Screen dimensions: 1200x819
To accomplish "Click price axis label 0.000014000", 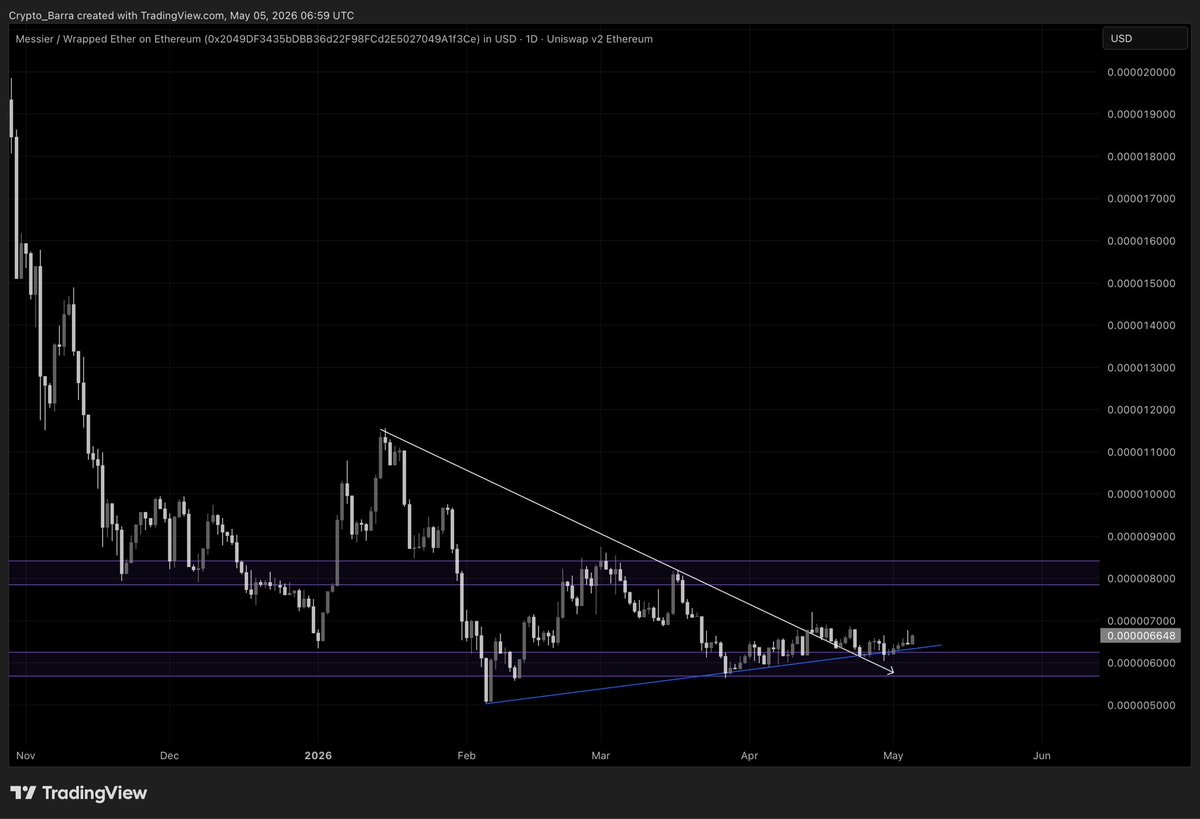I will click(x=1143, y=326).
